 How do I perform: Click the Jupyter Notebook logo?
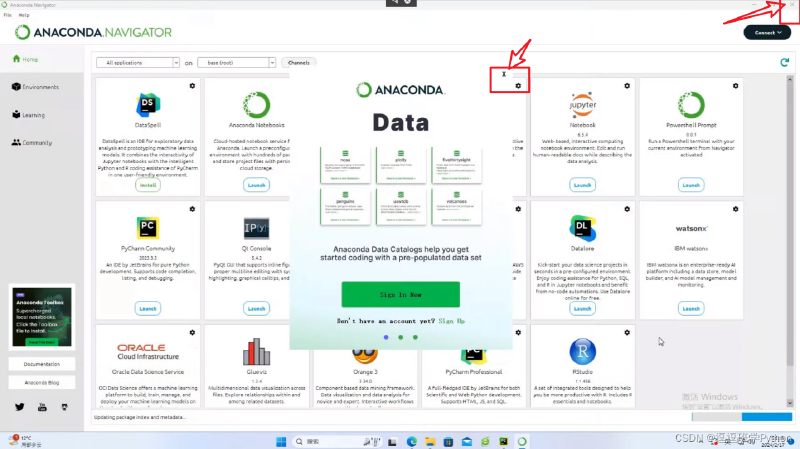coord(583,105)
